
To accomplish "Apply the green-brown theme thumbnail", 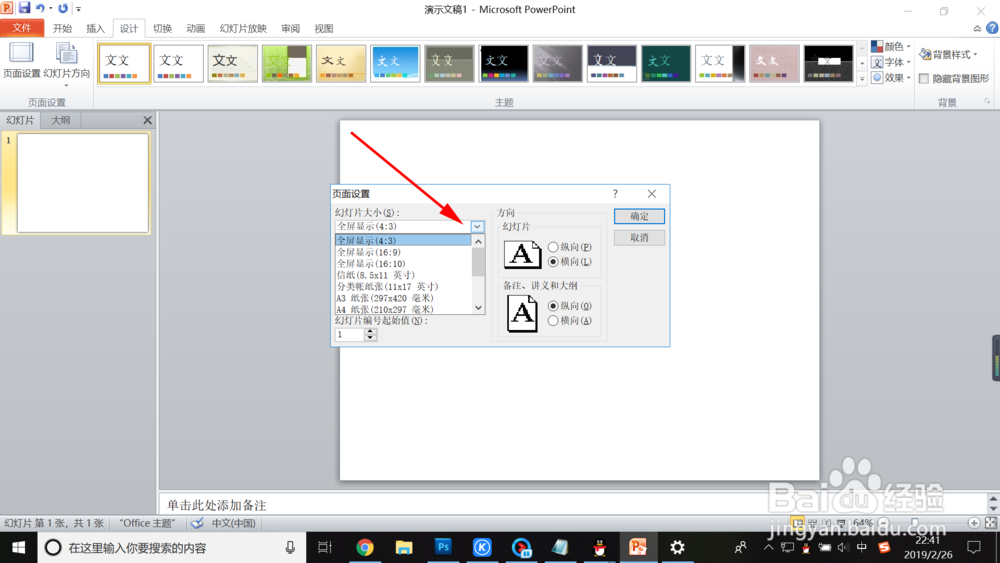I will 286,63.
